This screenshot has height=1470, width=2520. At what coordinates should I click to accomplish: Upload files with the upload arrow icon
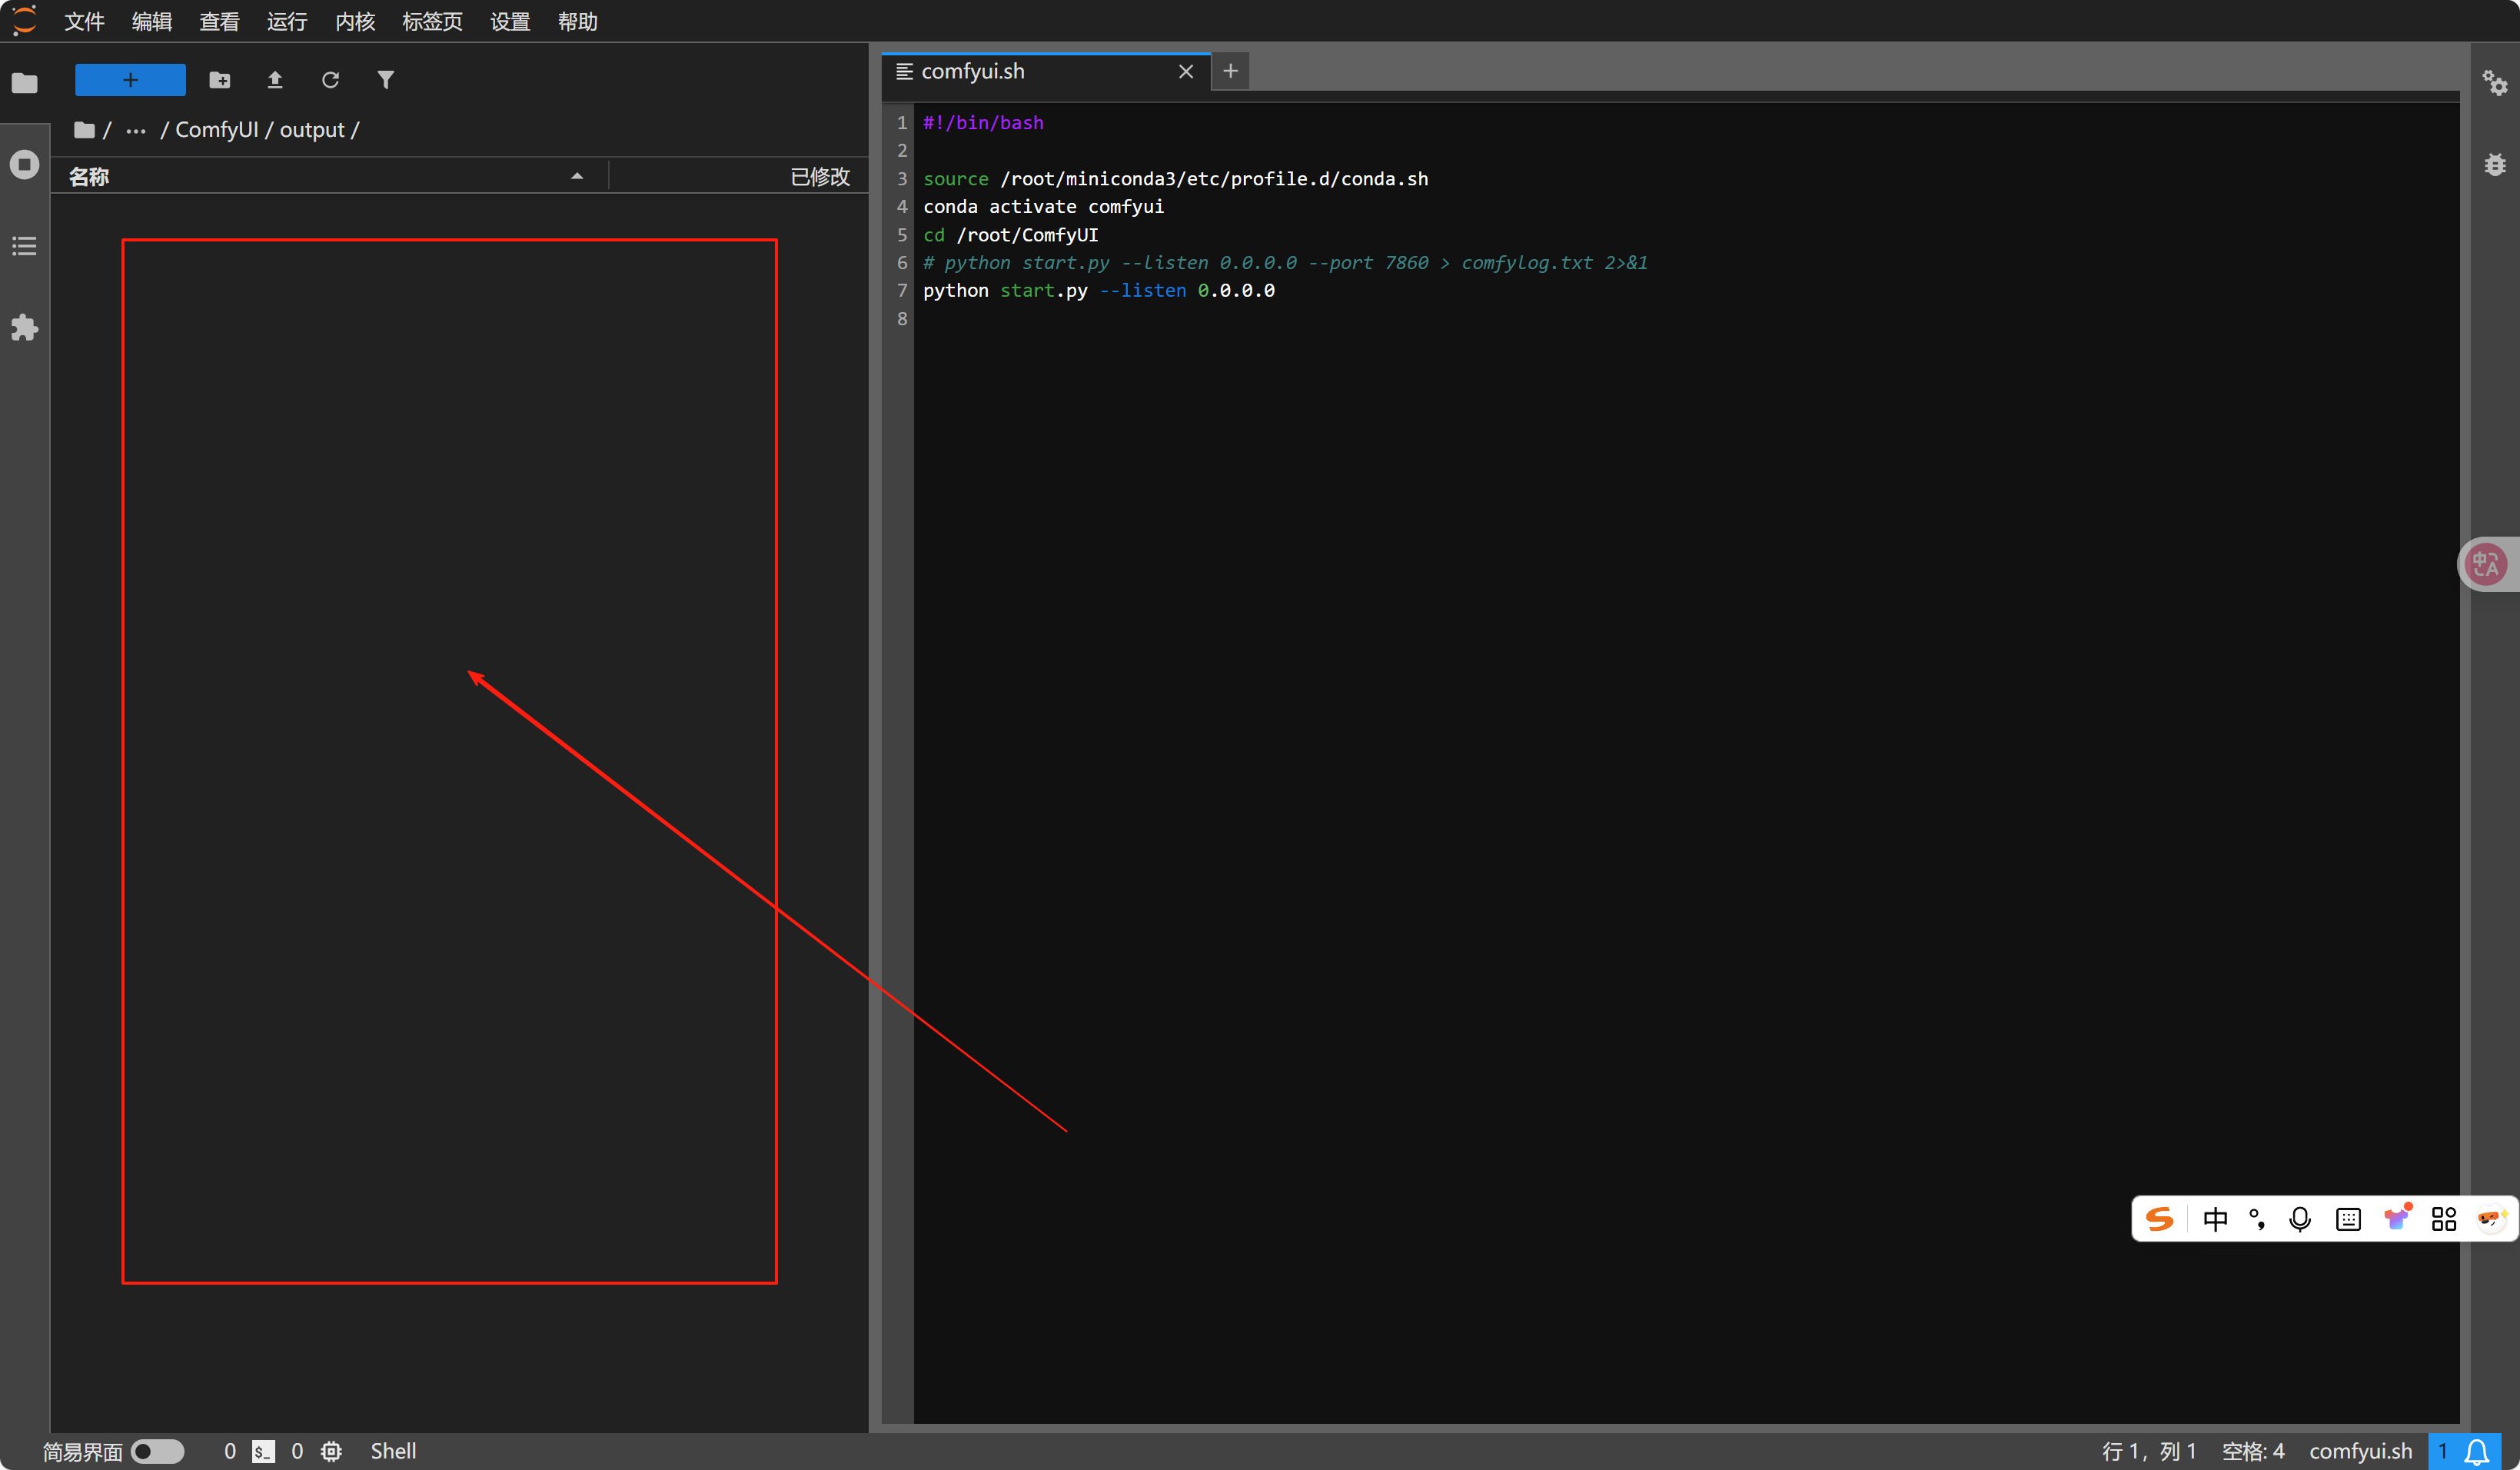[275, 80]
